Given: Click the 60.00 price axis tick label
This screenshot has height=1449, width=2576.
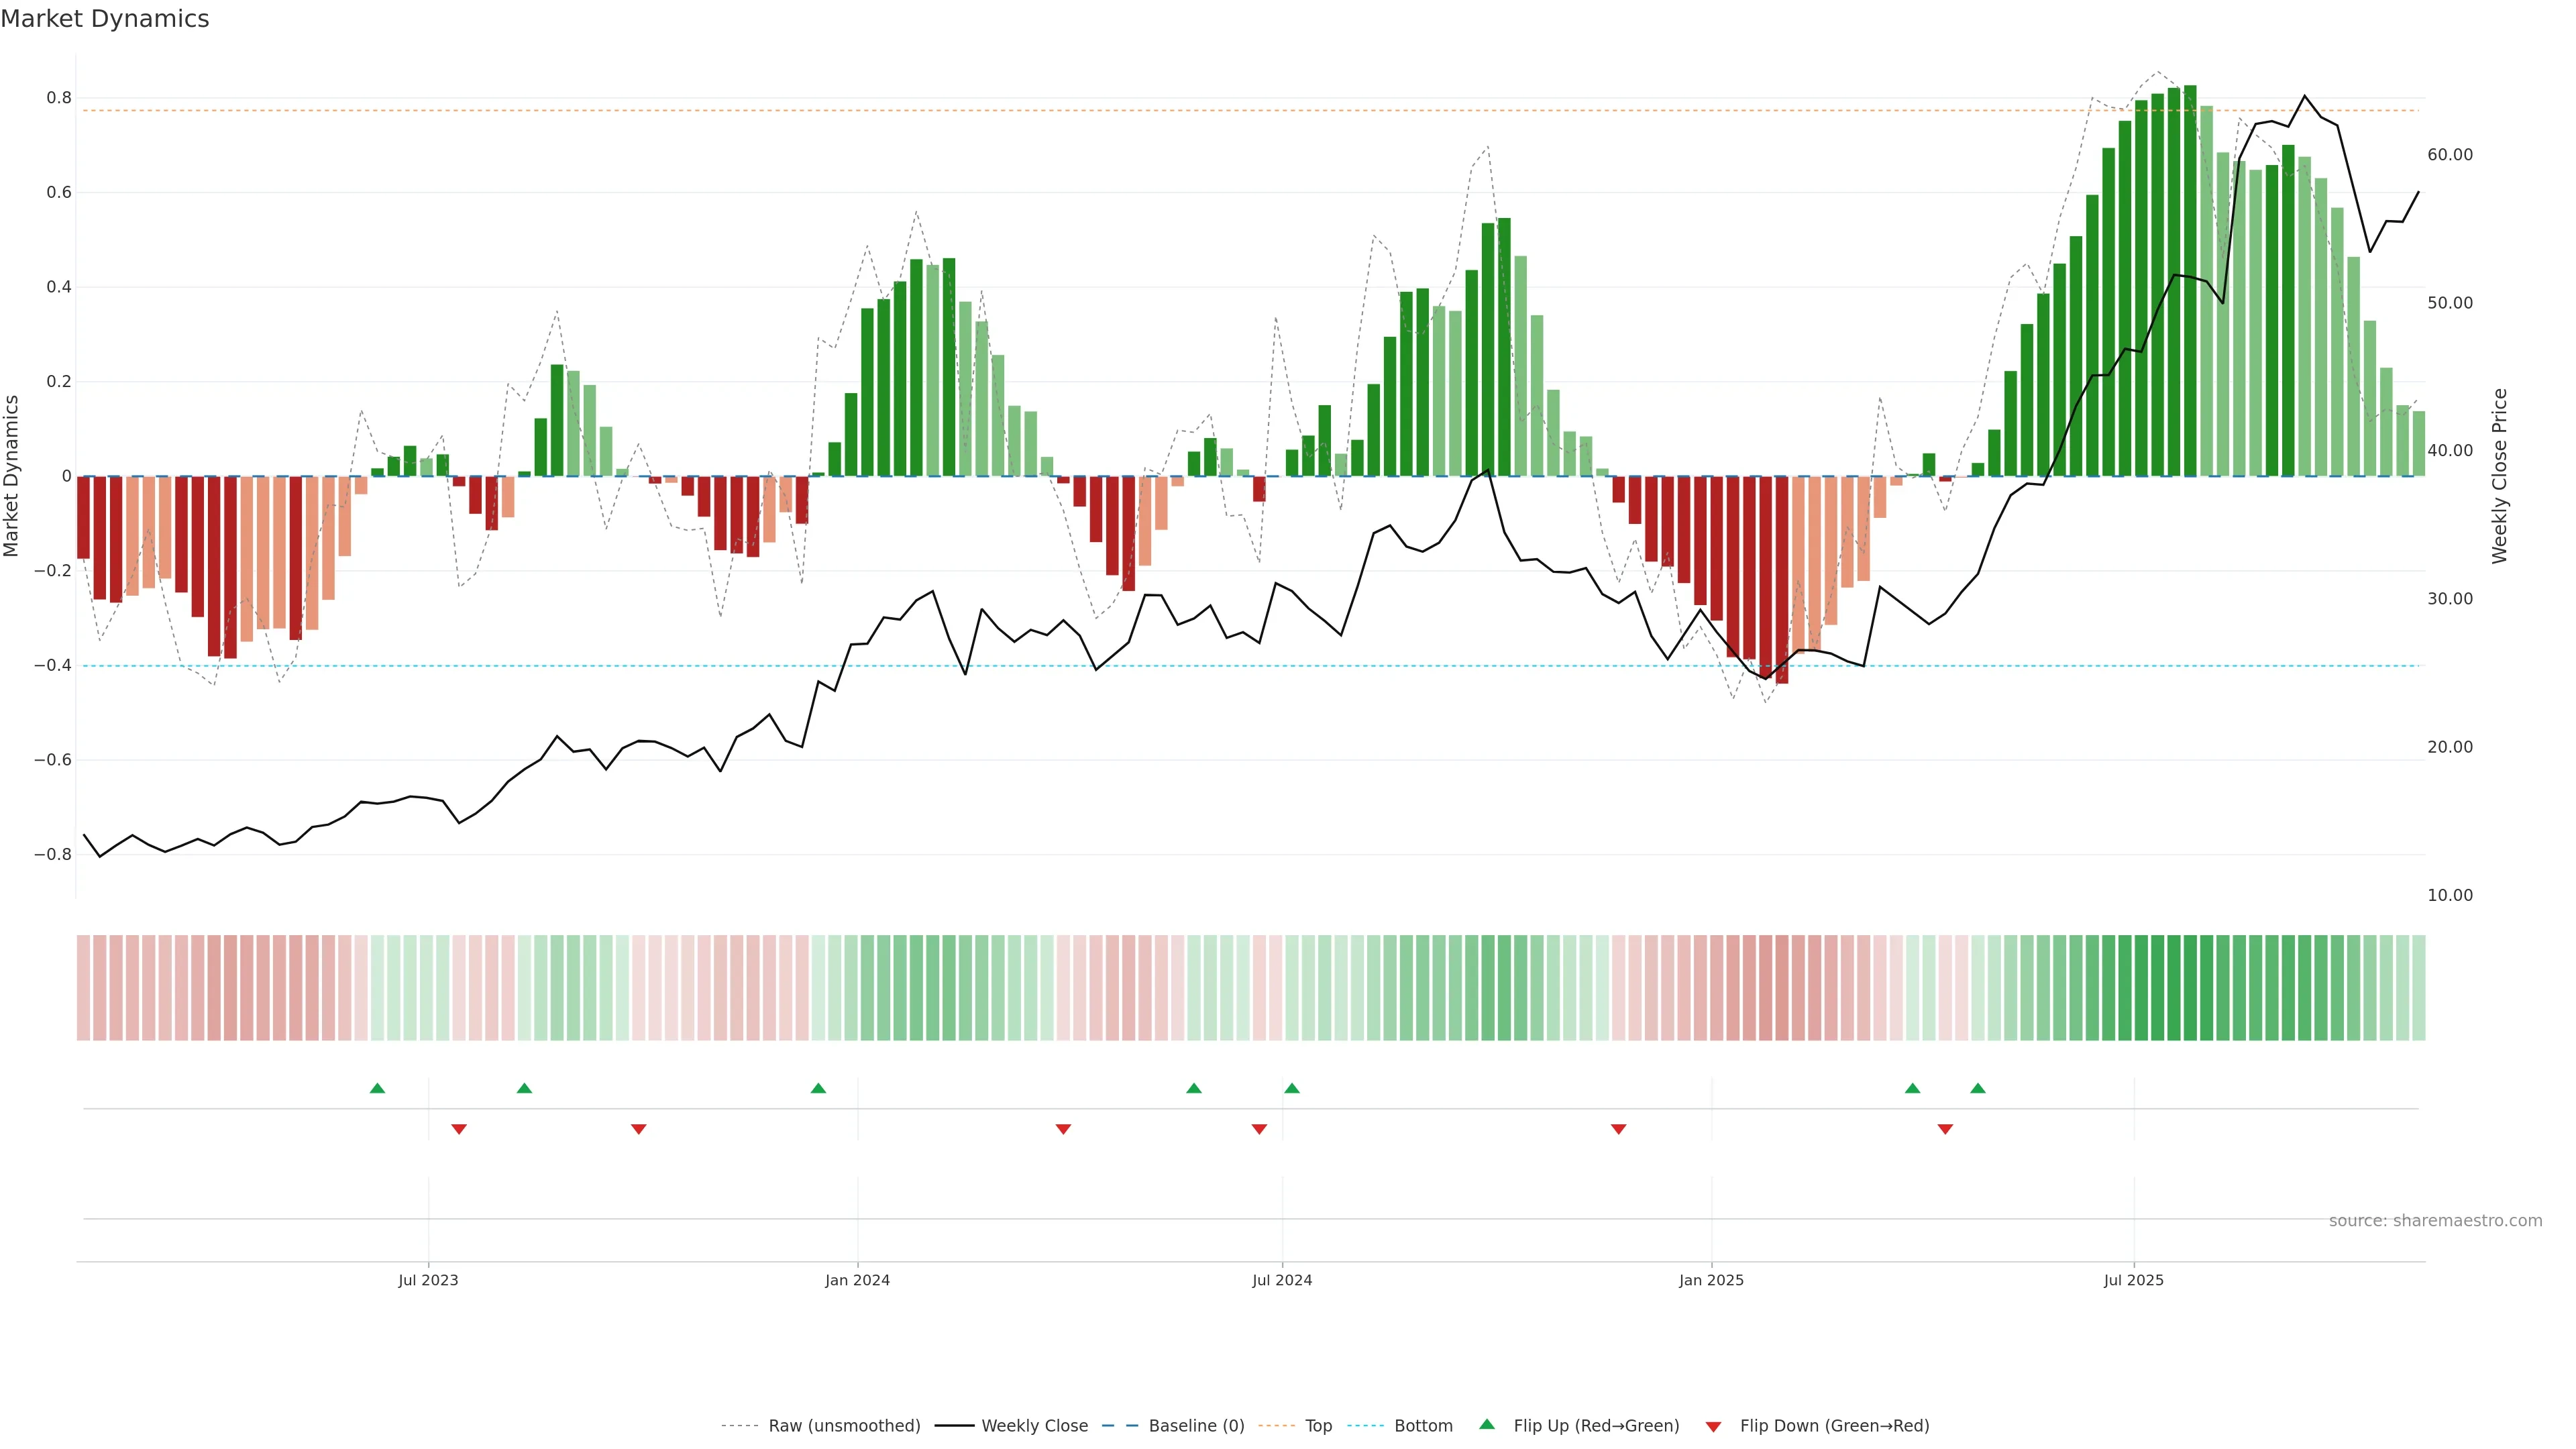Looking at the screenshot, I should [x=2449, y=155].
